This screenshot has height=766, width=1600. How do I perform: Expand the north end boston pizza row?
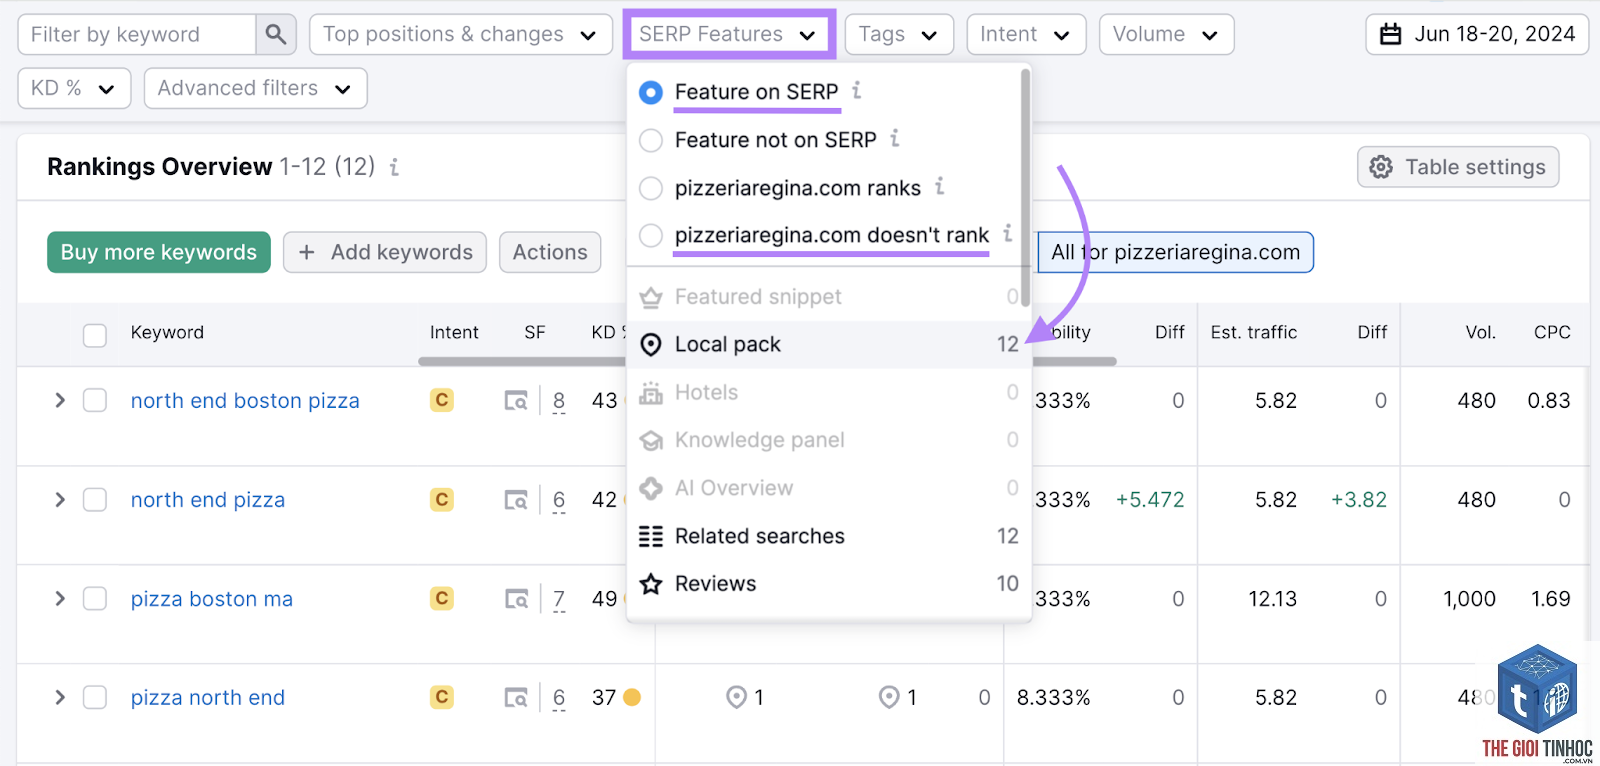60,401
